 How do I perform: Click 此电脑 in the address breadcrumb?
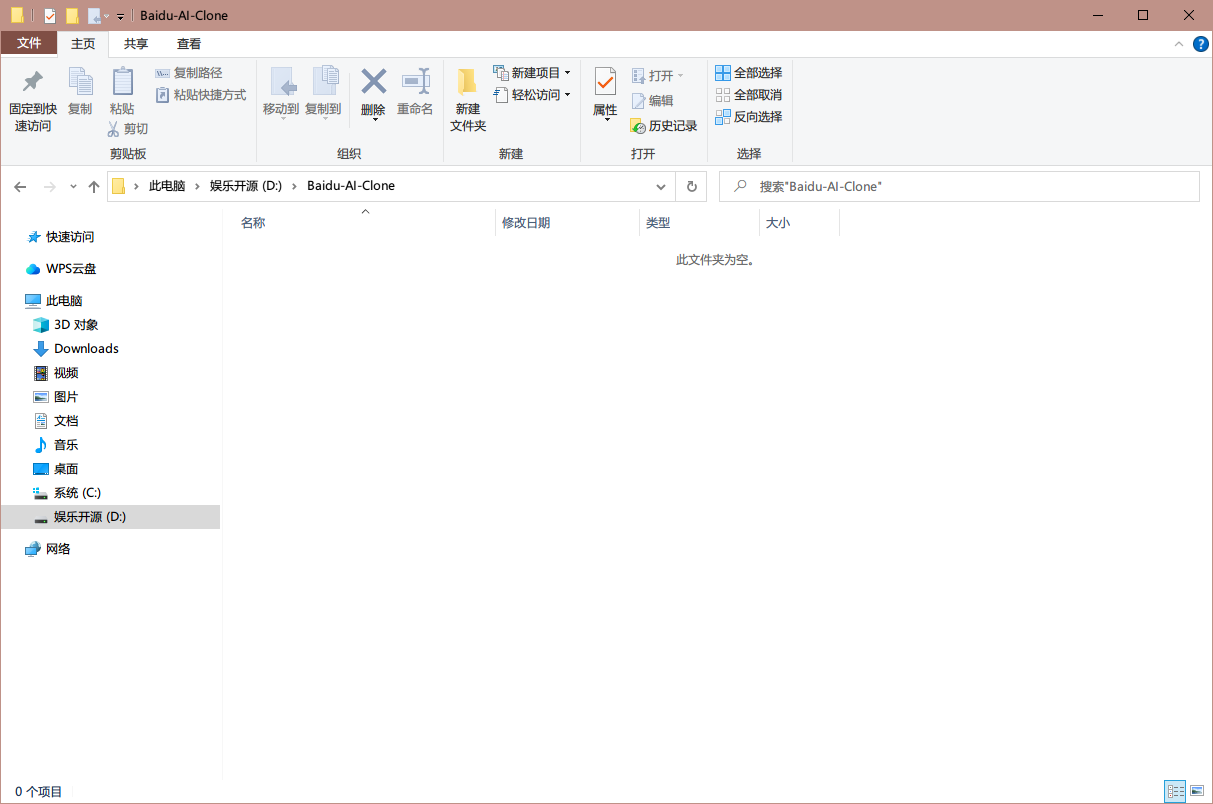(x=167, y=186)
